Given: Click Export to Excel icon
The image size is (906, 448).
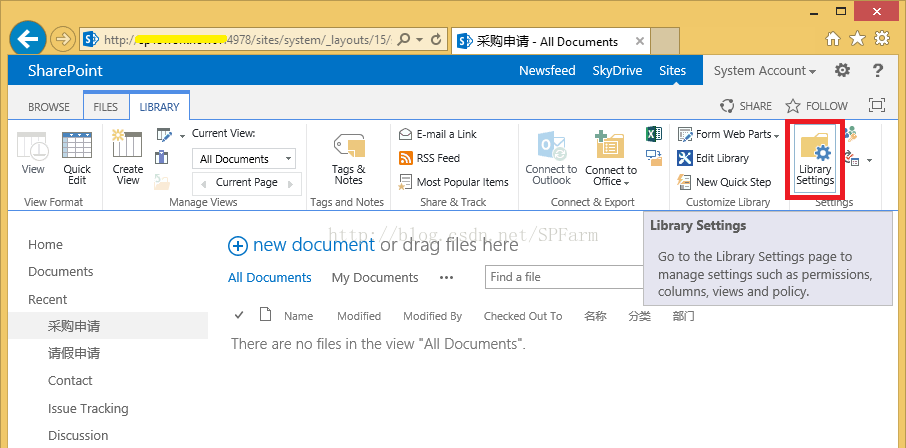Looking at the screenshot, I should click(653, 134).
